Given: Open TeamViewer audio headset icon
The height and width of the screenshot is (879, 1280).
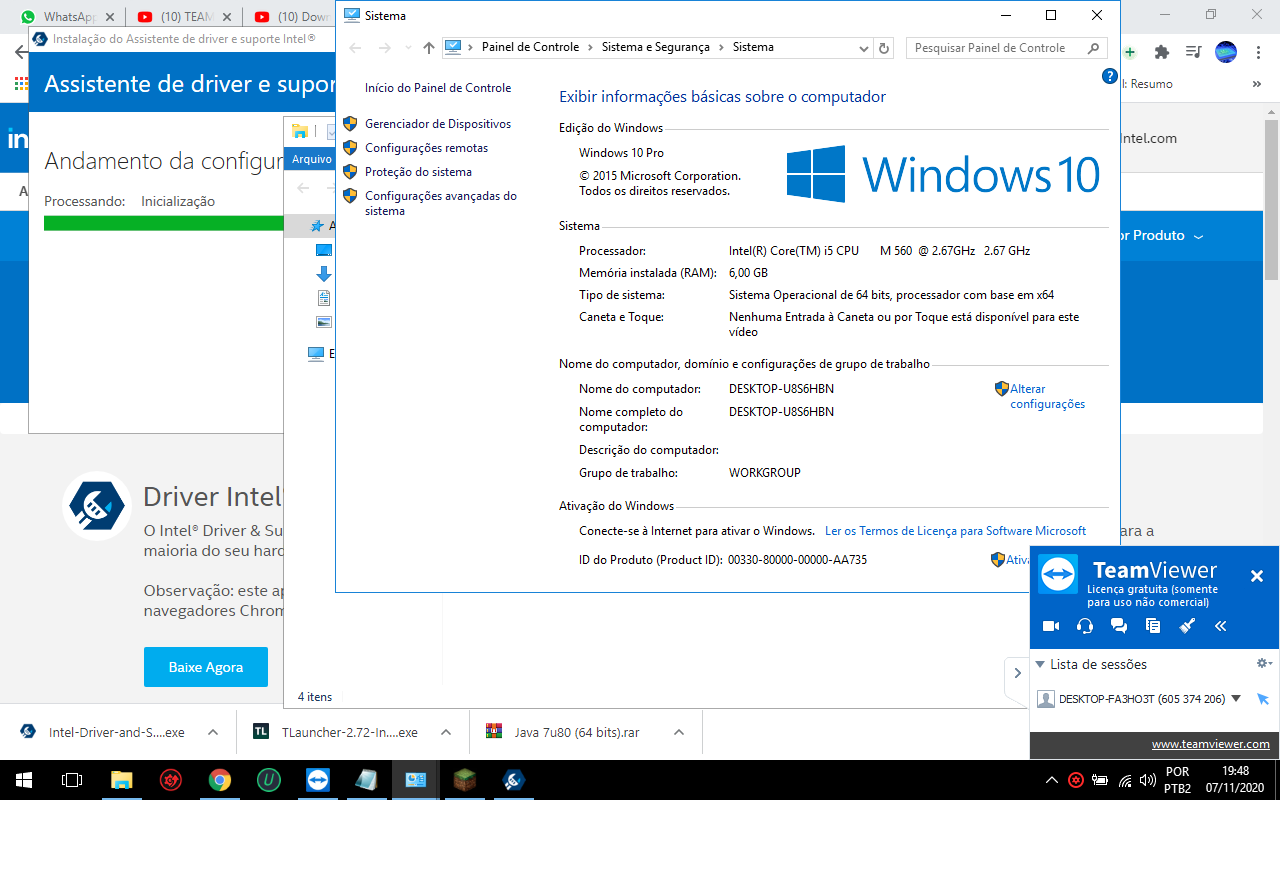Looking at the screenshot, I should [1085, 626].
